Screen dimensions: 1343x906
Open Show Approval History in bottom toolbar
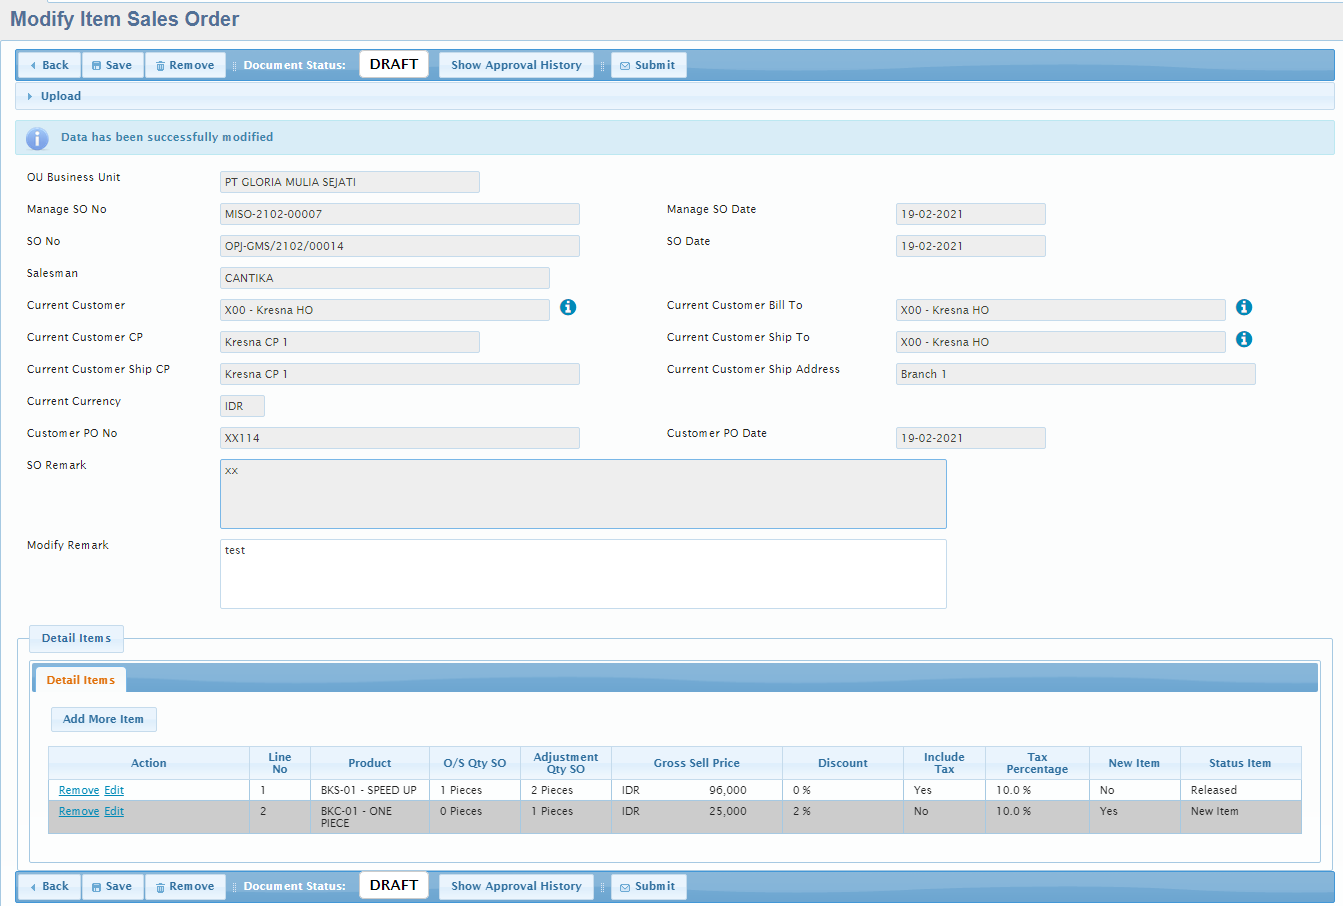(516, 886)
